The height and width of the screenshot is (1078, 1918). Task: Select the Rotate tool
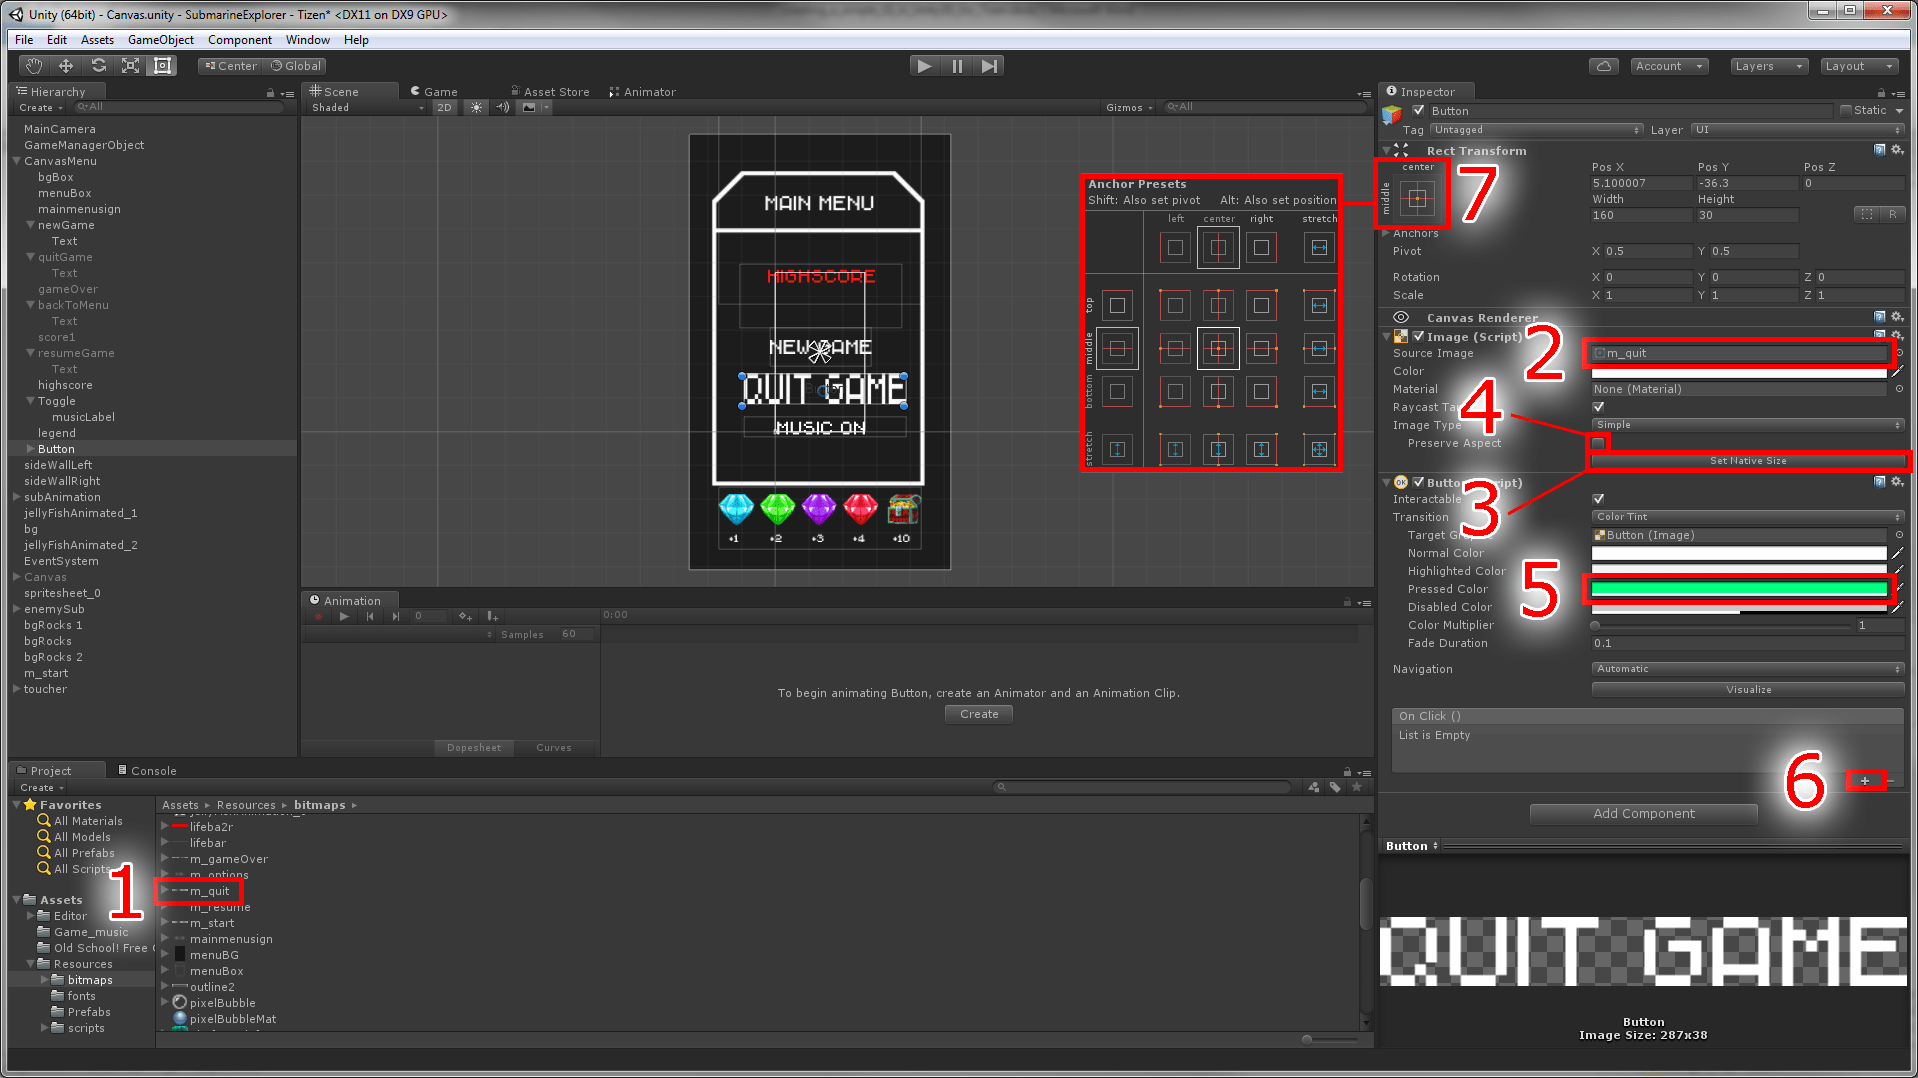coord(98,65)
